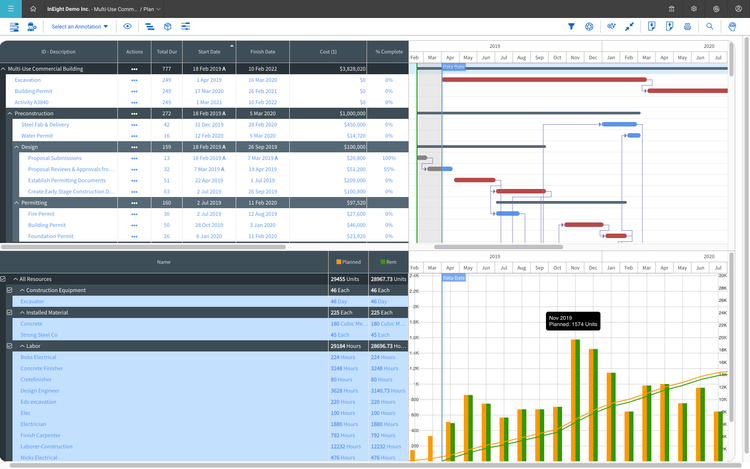Toggle the Labor group checkbox
The width and height of the screenshot is (750, 469).
pos(10,346)
